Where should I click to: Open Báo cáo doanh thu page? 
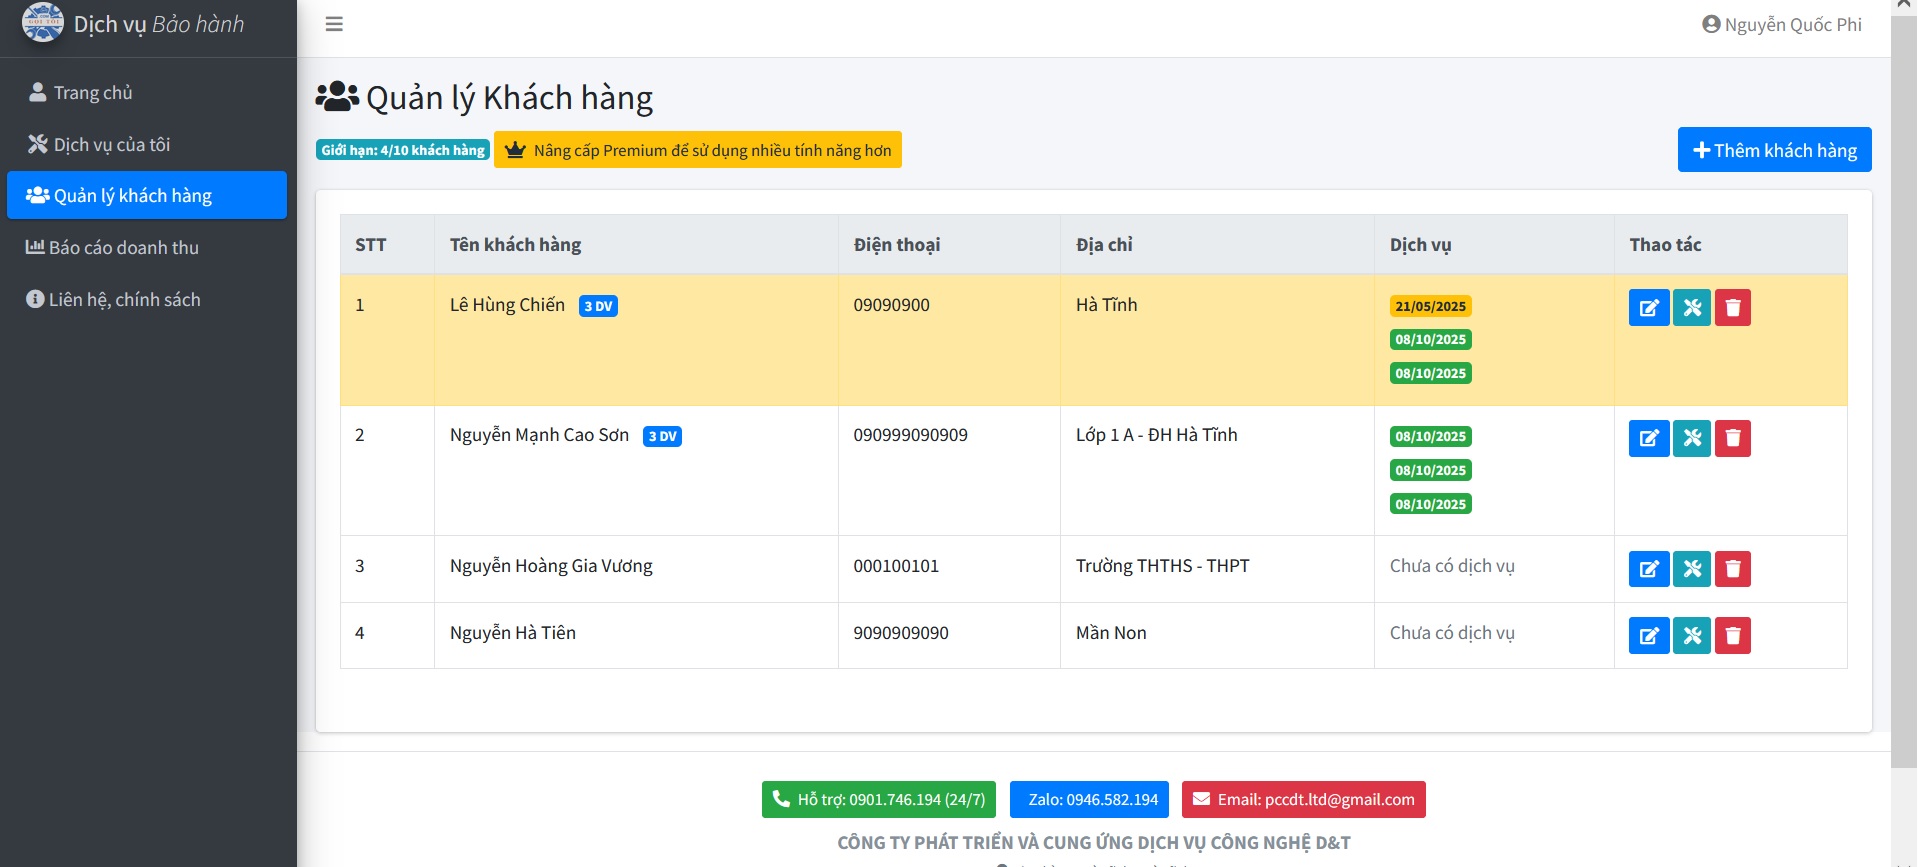pos(123,248)
